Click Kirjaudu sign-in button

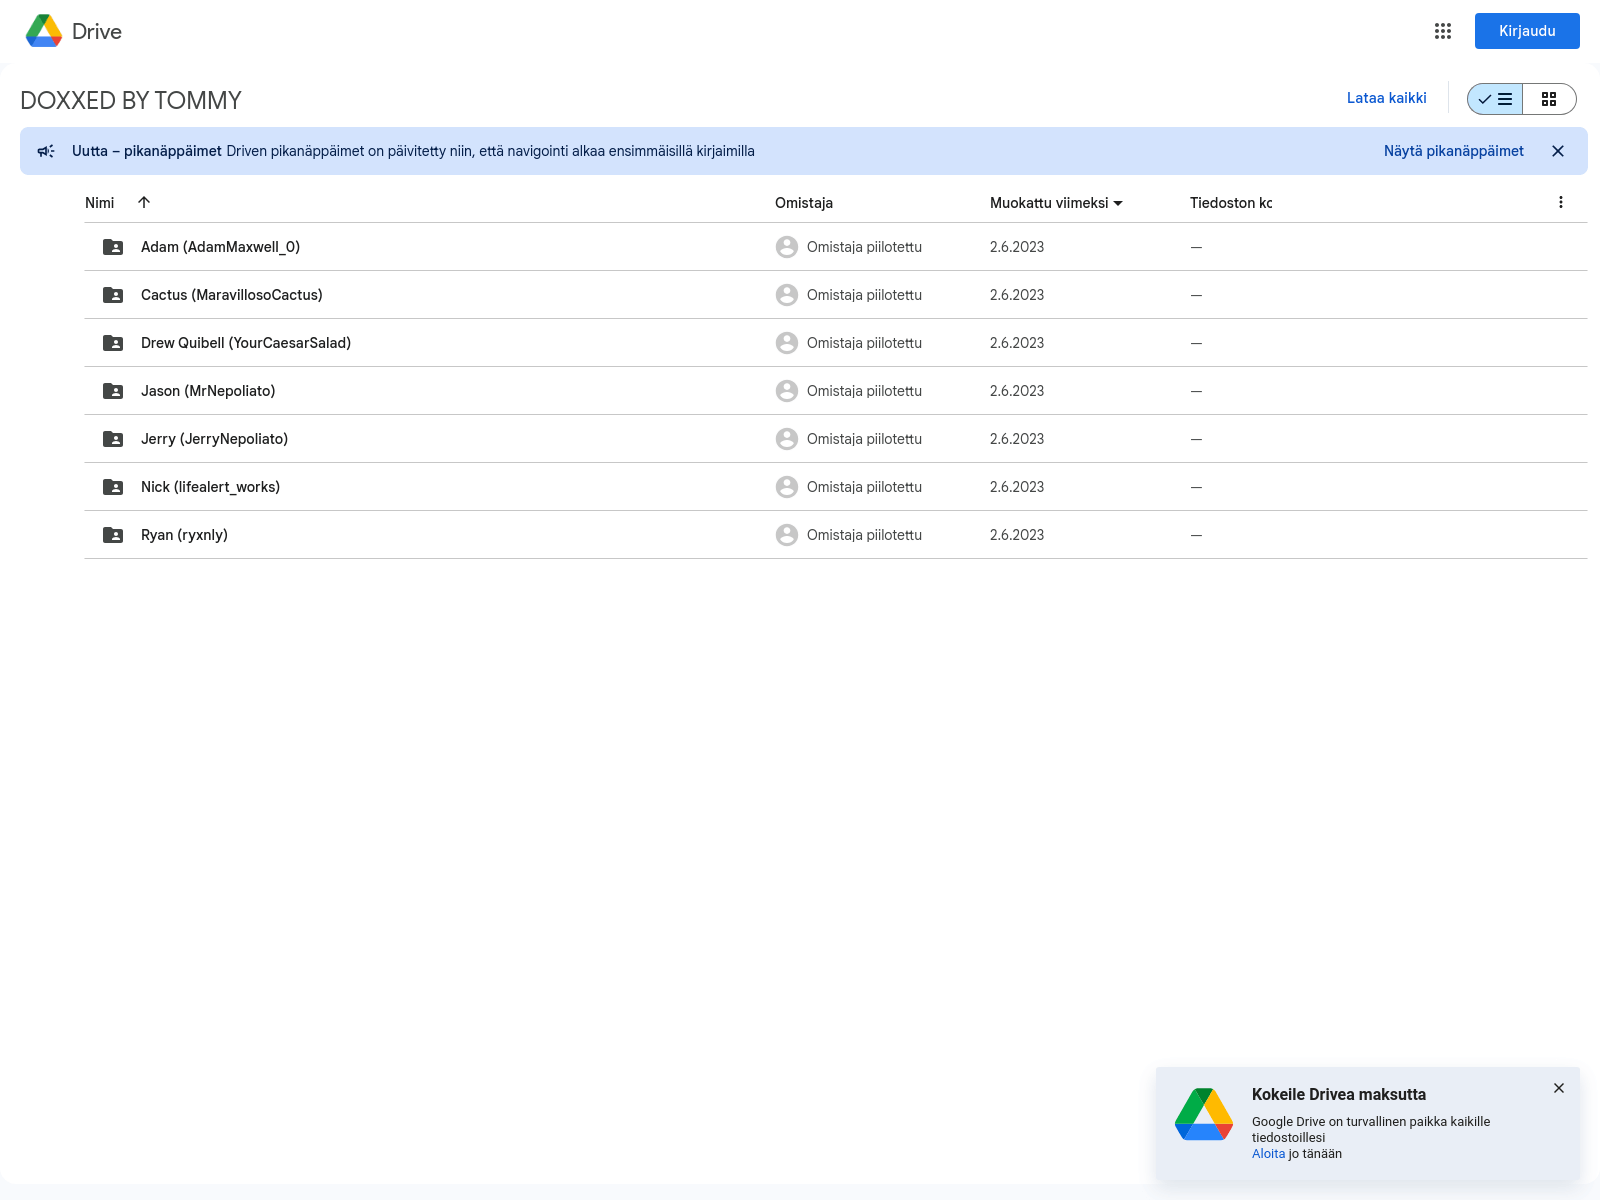coord(1527,31)
